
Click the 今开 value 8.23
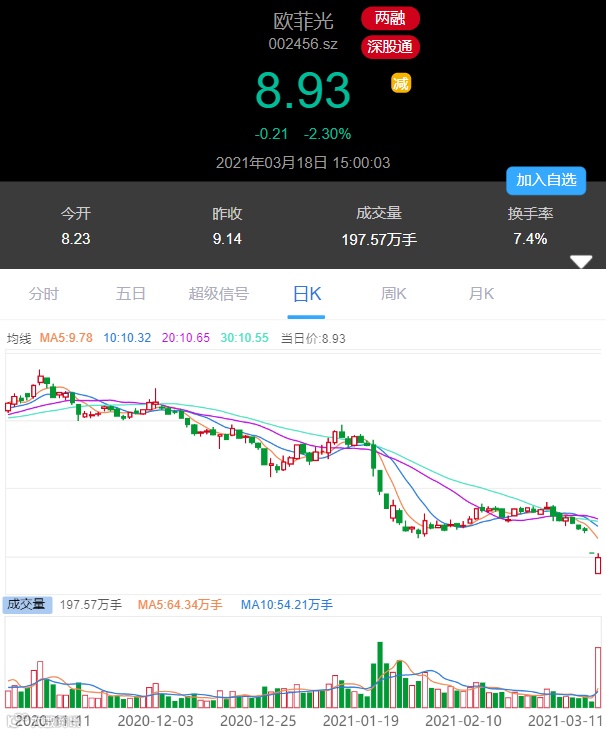(76, 239)
